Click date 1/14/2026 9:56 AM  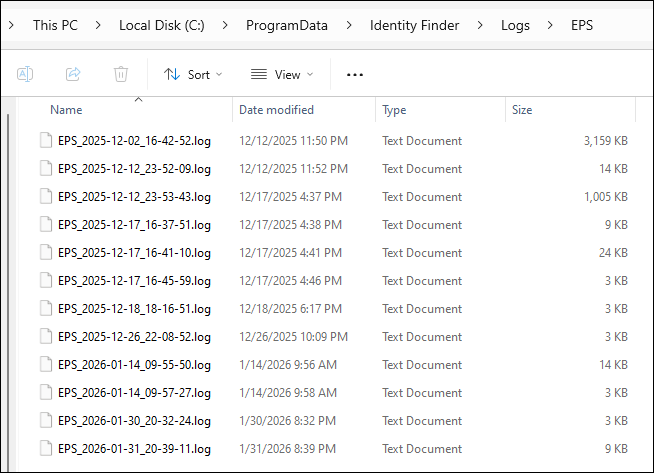(x=288, y=365)
